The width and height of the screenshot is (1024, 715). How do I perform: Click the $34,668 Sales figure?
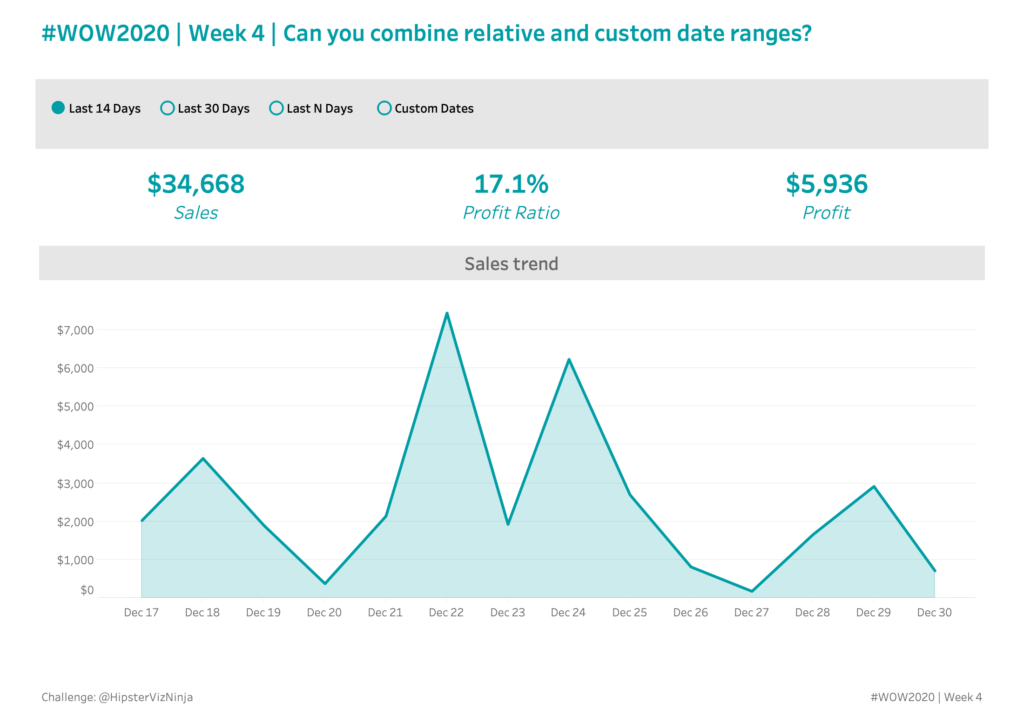point(196,184)
